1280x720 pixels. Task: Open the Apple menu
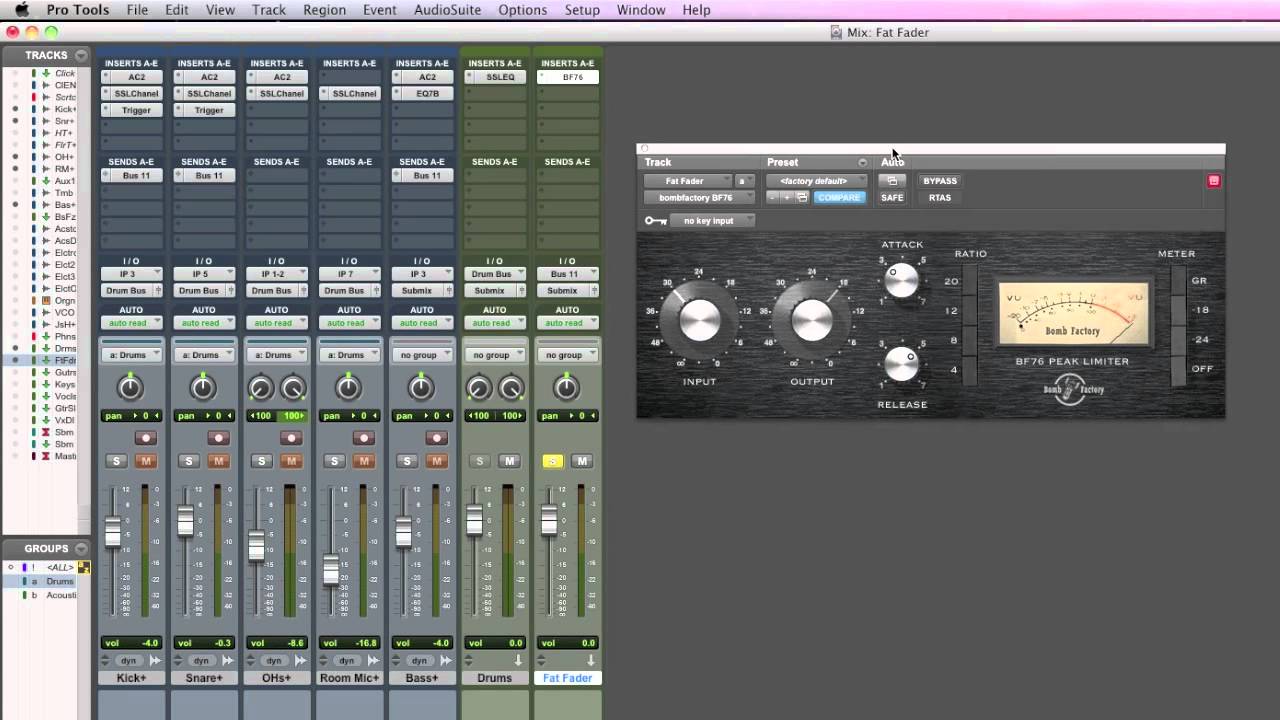click(21, 10)
